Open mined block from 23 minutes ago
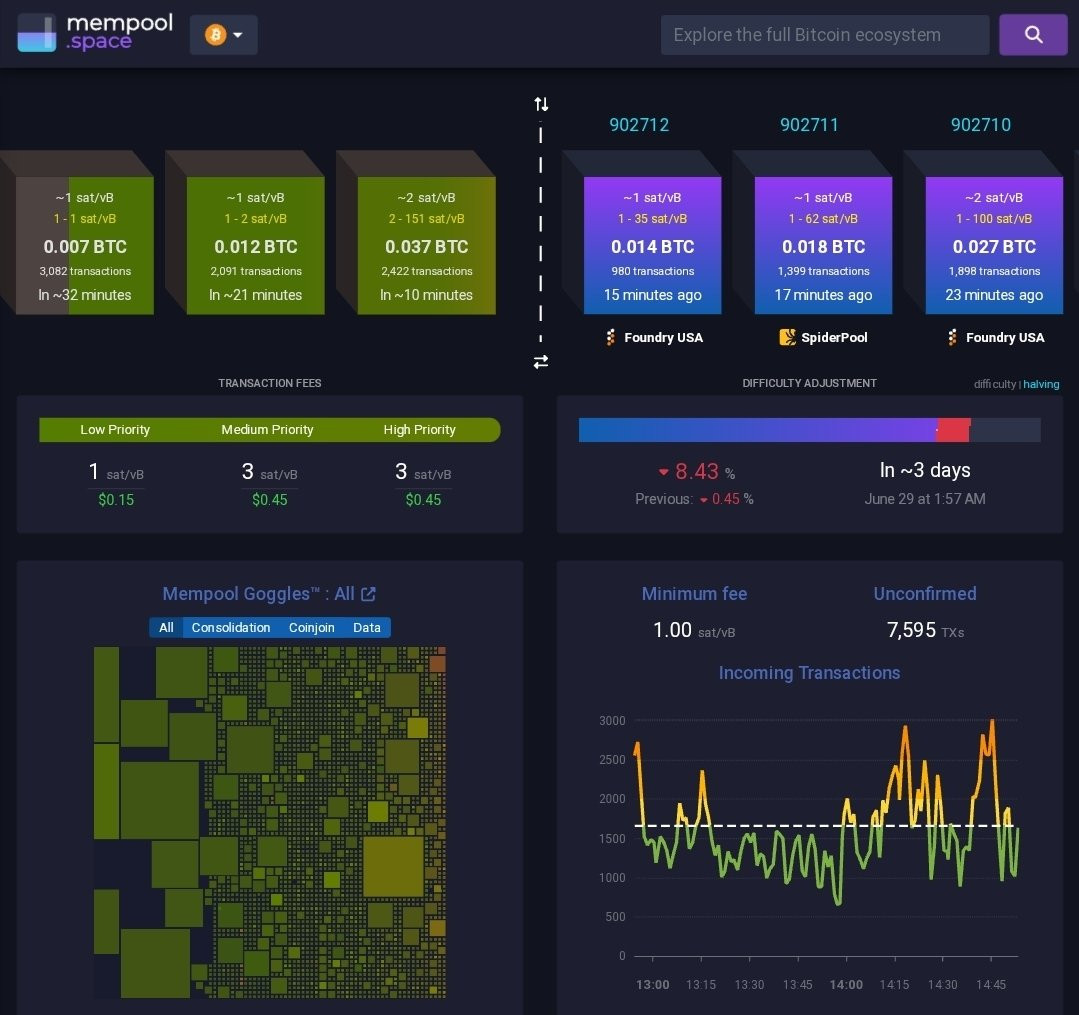 point(994,246)
